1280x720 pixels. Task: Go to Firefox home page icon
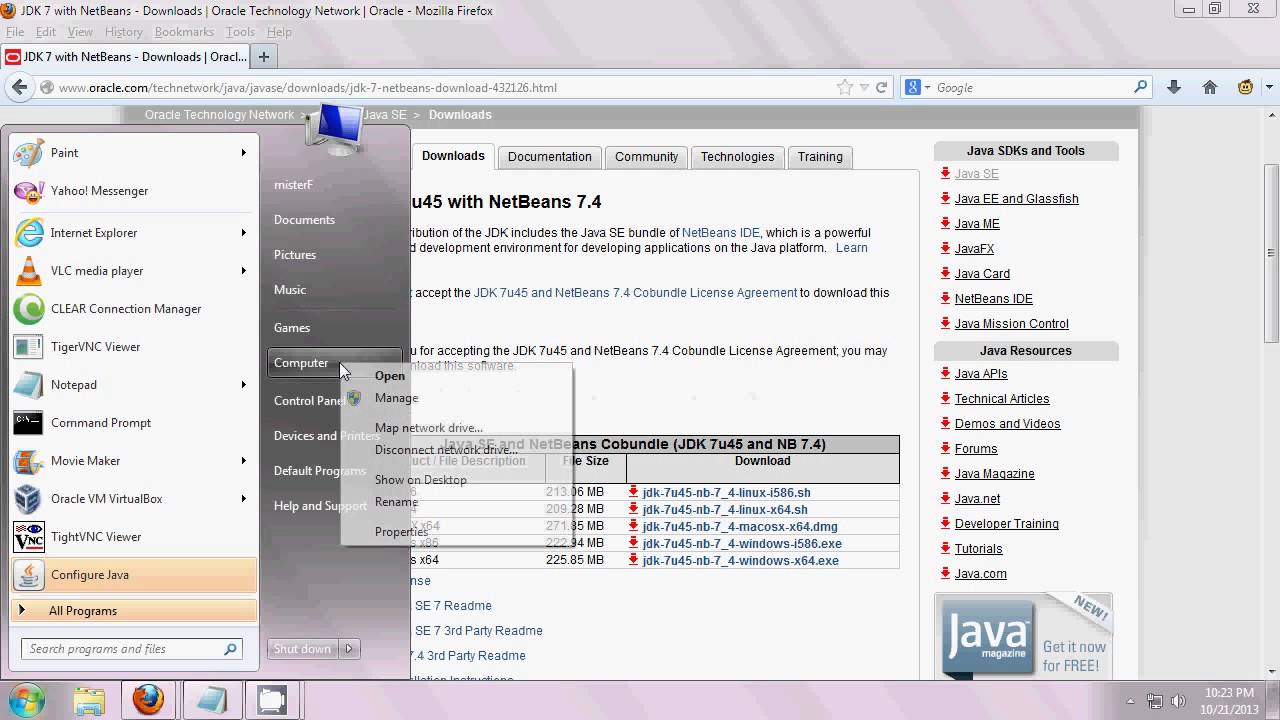[x=1210, y=88]
